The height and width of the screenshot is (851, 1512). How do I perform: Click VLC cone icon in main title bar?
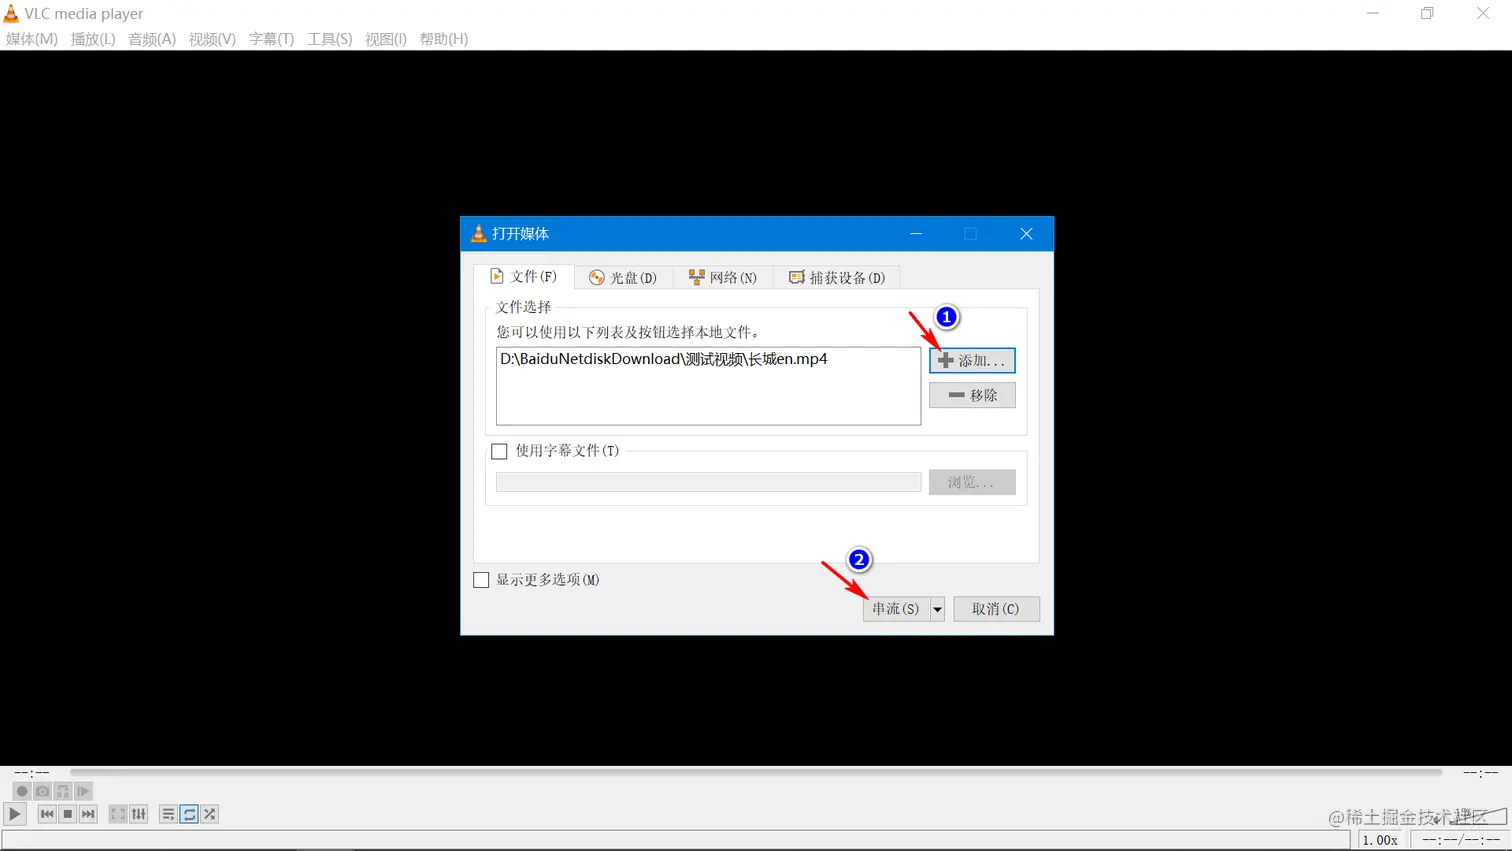11,13
